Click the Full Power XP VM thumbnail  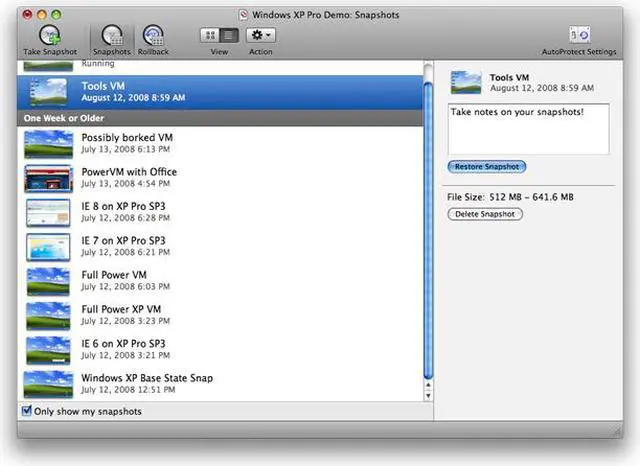pos(48,316)
